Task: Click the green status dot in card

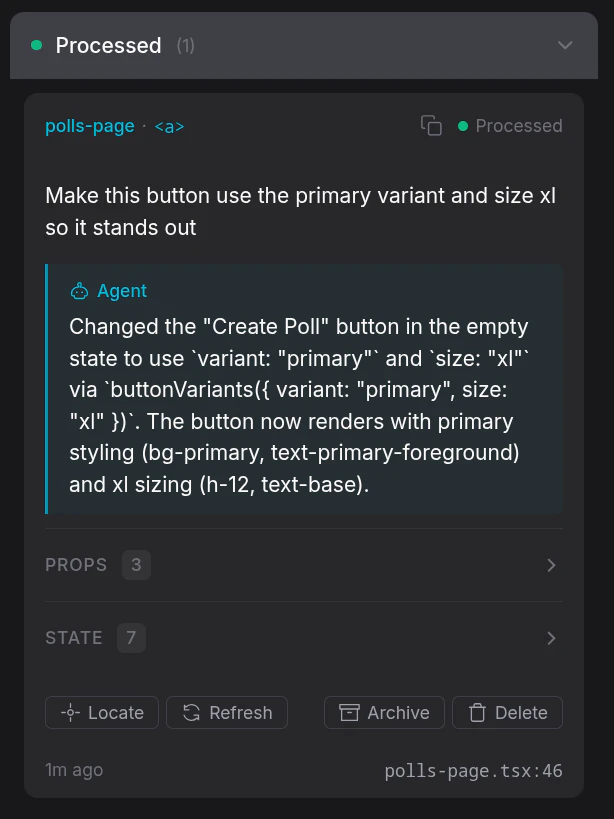Action: tap(463, 126)
